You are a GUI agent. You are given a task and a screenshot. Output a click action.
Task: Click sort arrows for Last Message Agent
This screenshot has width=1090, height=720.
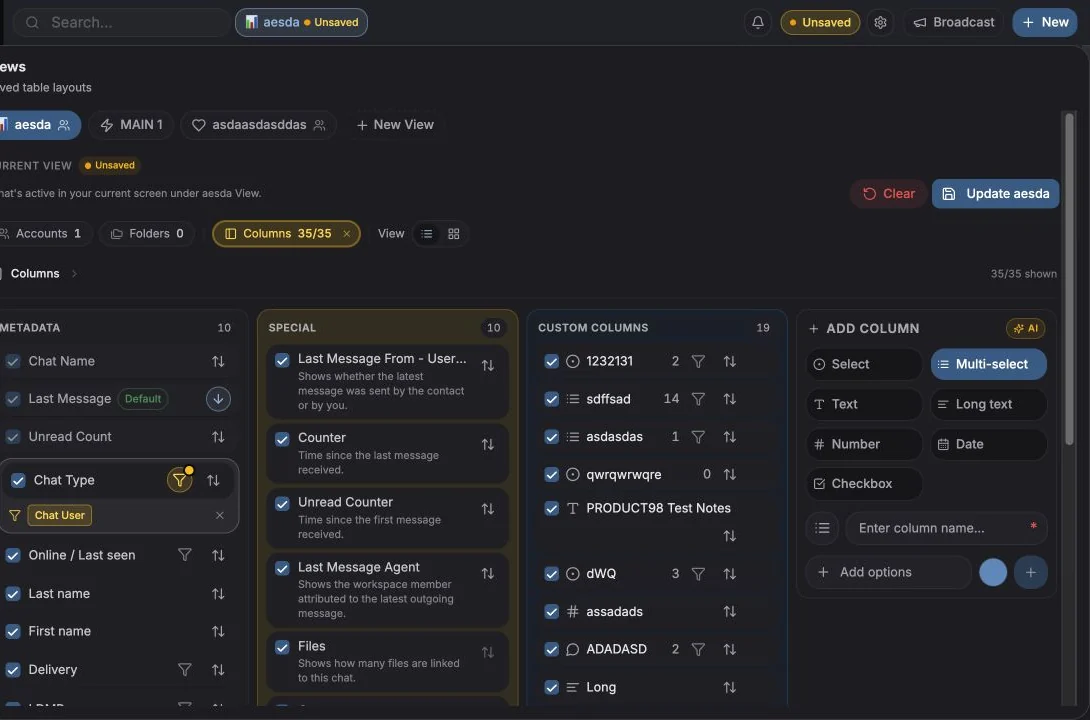488,573
